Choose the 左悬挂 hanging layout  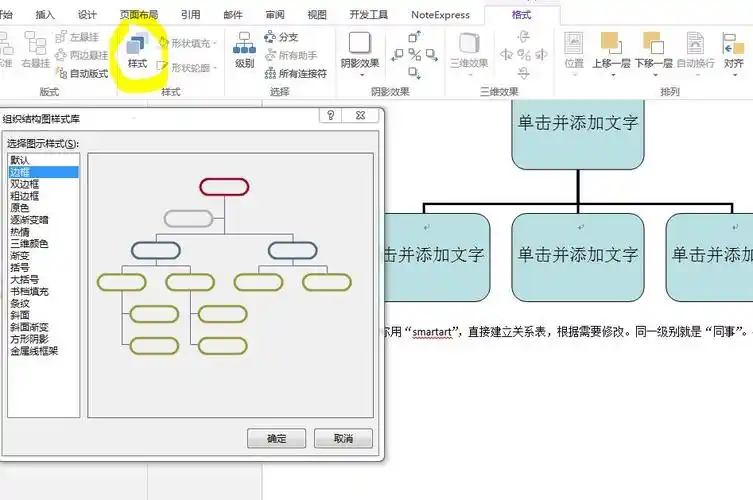click(77, 37)
